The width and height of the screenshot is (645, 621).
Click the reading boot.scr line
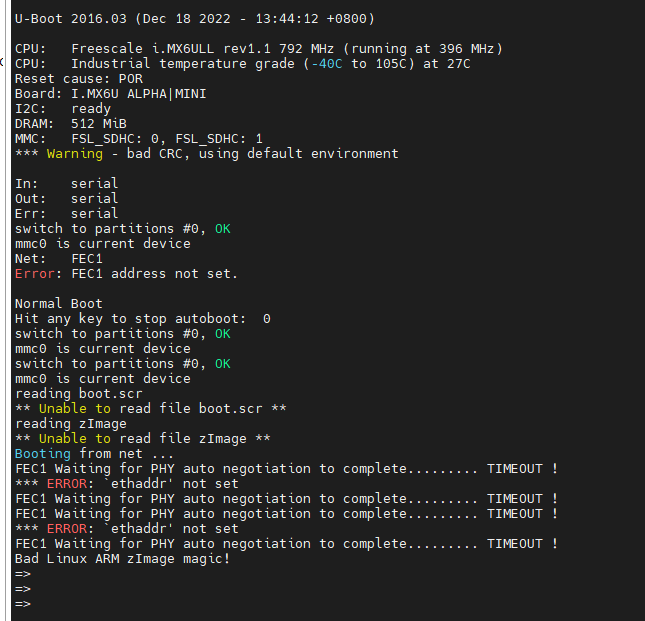coord(79,394)
